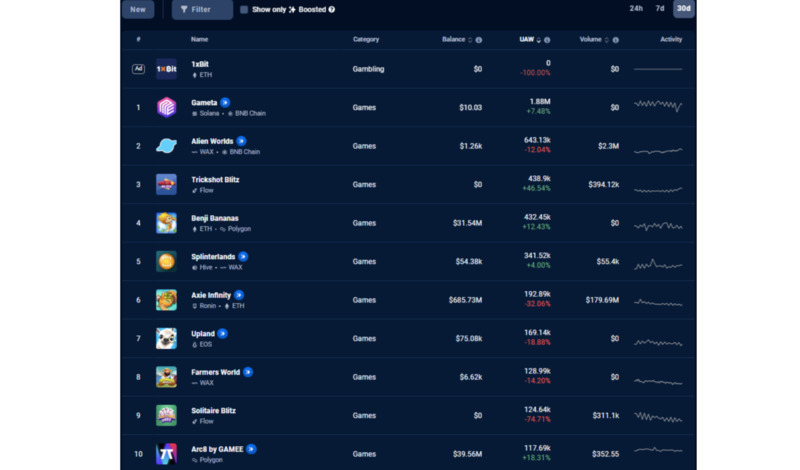Image resolution: width=800 pixels, height=470 pixels.
Task: Click the Ad badge on 1xBit row
Action: pos(138,69)
